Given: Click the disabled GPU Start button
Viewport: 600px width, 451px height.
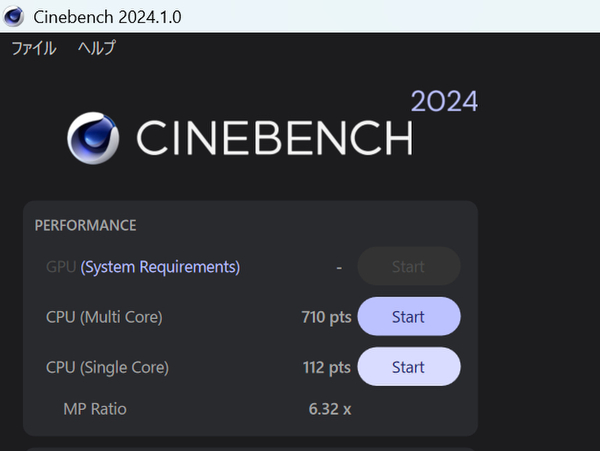Looking at the screenshot, I should [409, 267].
